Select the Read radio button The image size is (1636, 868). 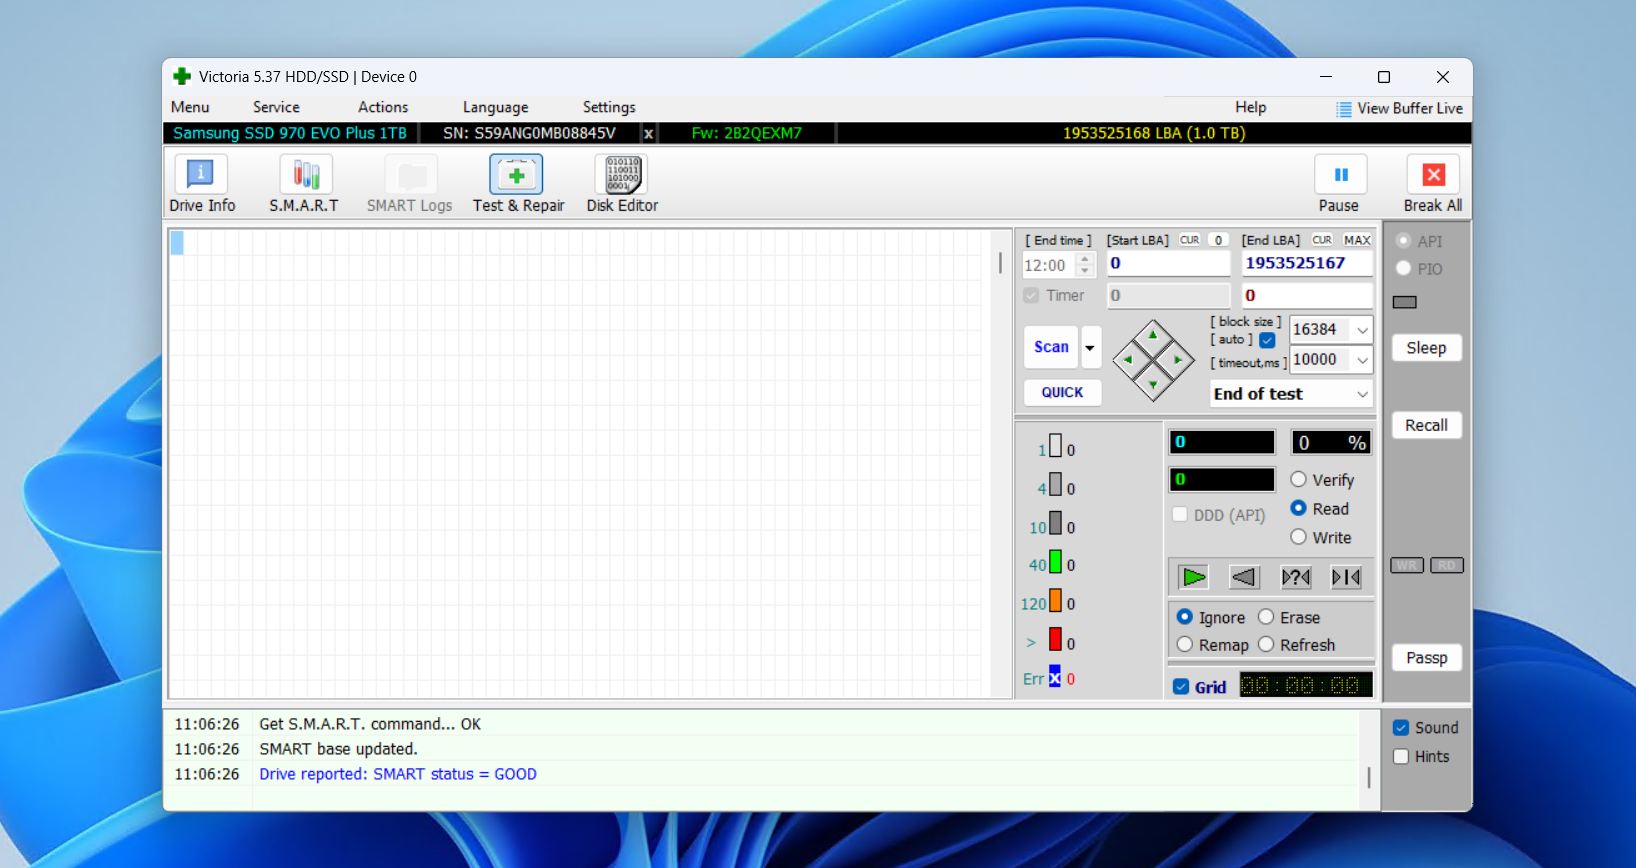click(1298, 508)
